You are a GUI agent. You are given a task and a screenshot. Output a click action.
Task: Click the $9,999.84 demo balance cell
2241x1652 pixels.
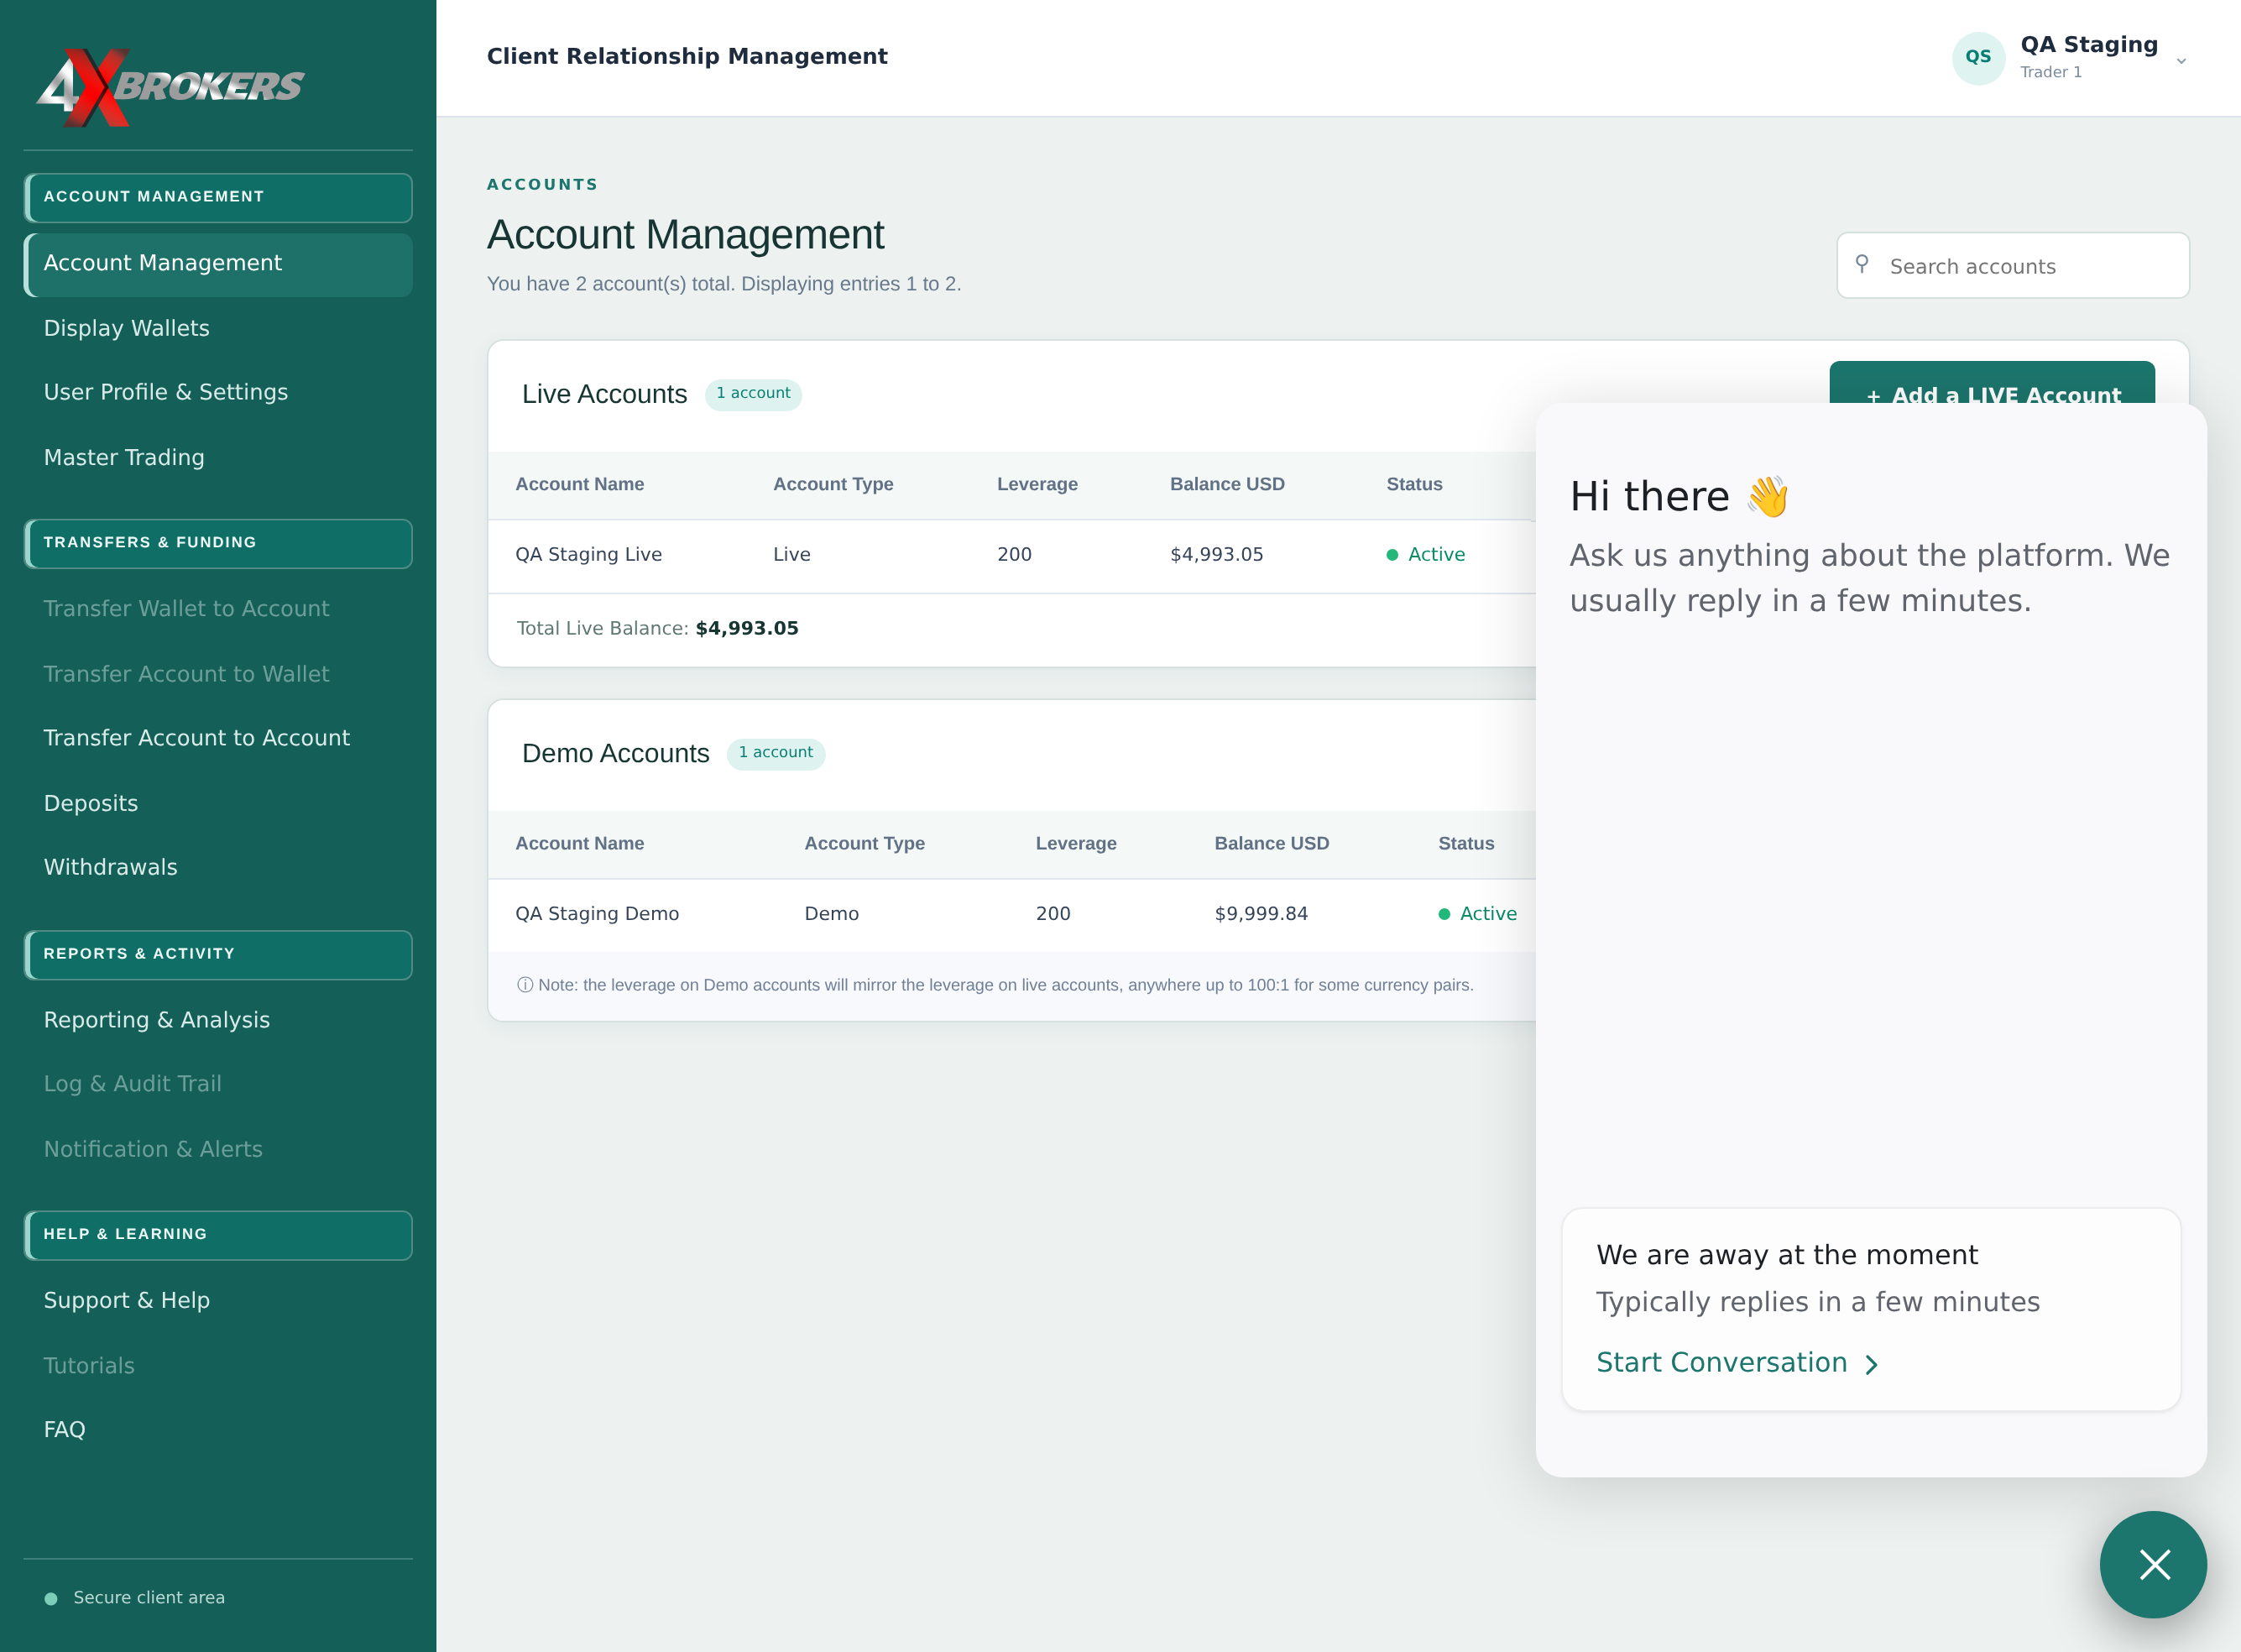point(1261,914)
